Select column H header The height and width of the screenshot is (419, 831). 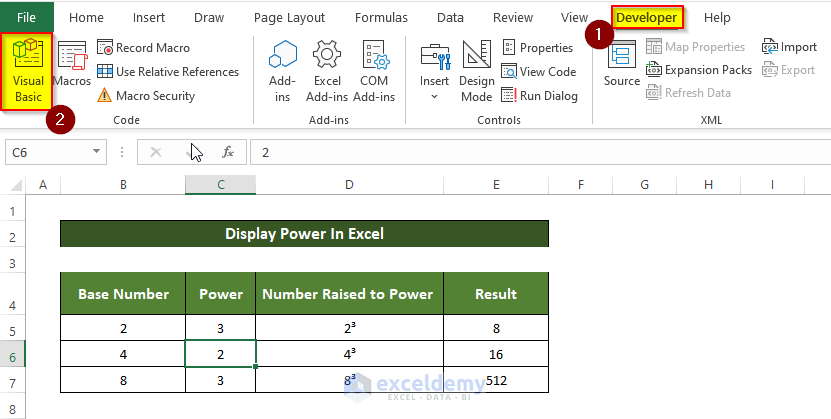(709, 184)
